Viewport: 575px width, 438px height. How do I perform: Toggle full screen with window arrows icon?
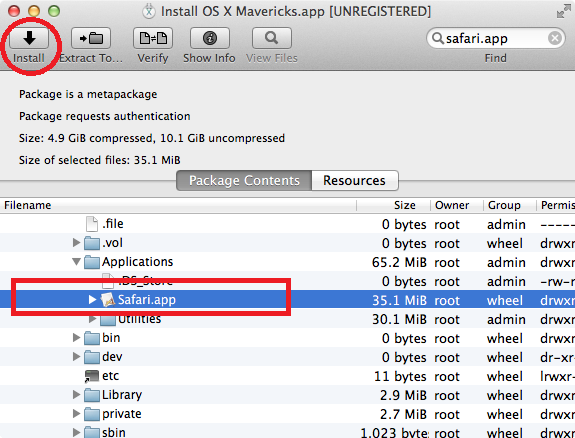click(x=564, y=11)
